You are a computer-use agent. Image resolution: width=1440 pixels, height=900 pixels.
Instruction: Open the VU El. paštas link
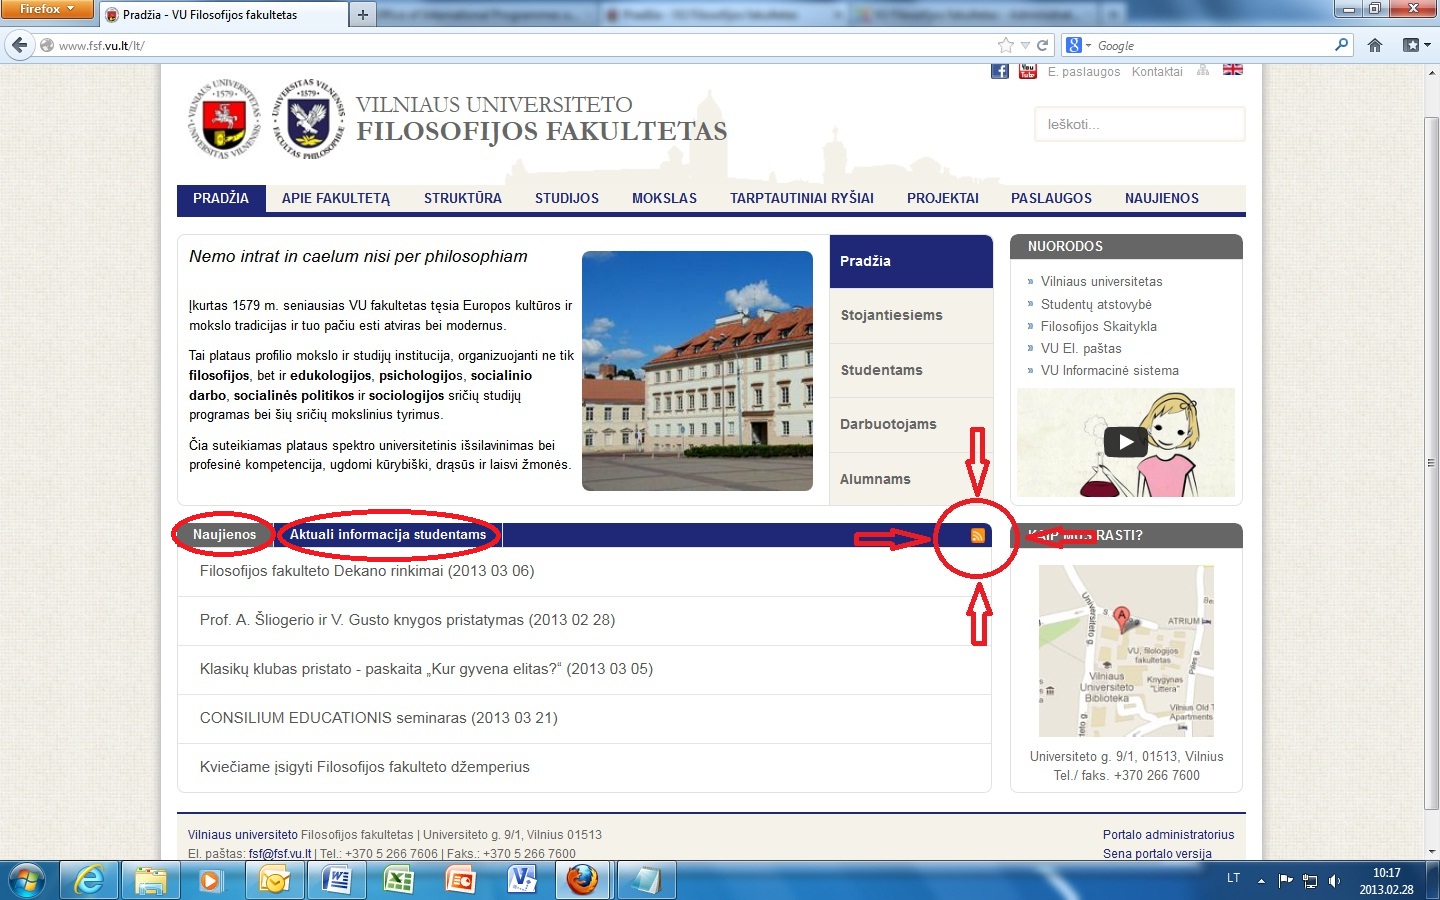coord(1081,348)
